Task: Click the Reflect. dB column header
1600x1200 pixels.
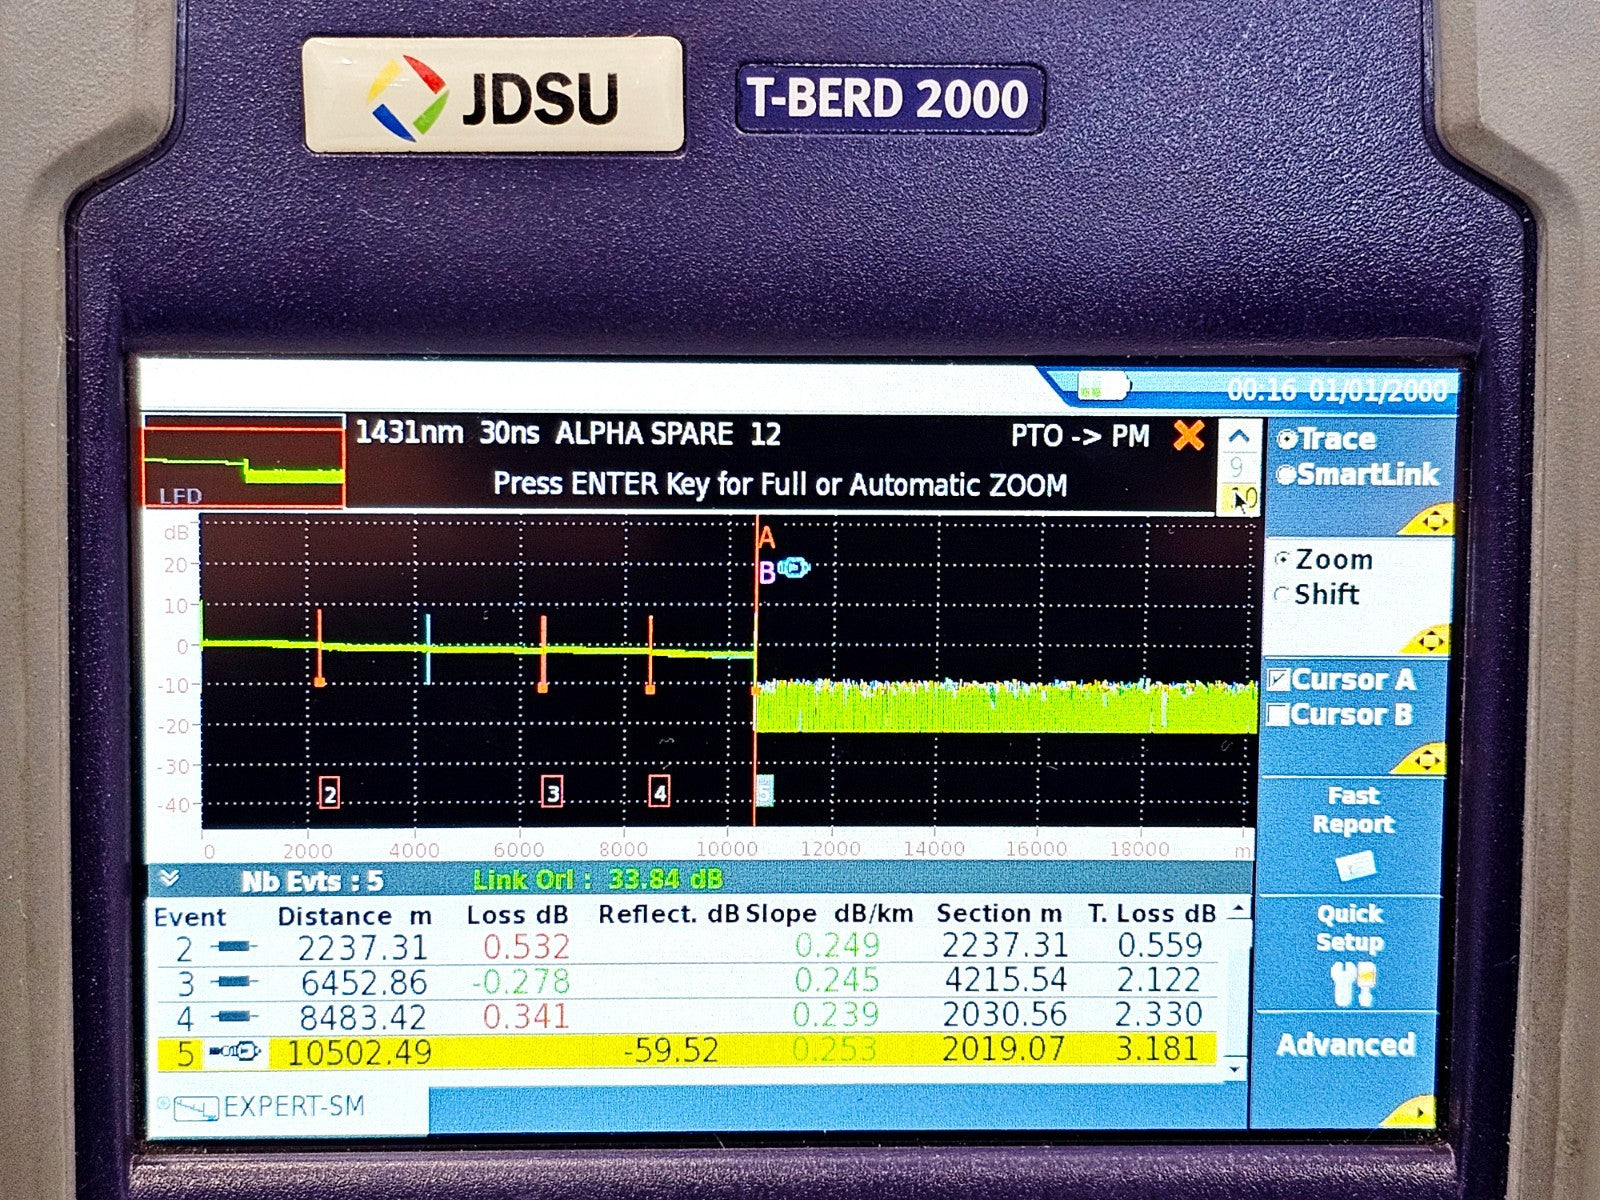Action: [x=668, y=914]
